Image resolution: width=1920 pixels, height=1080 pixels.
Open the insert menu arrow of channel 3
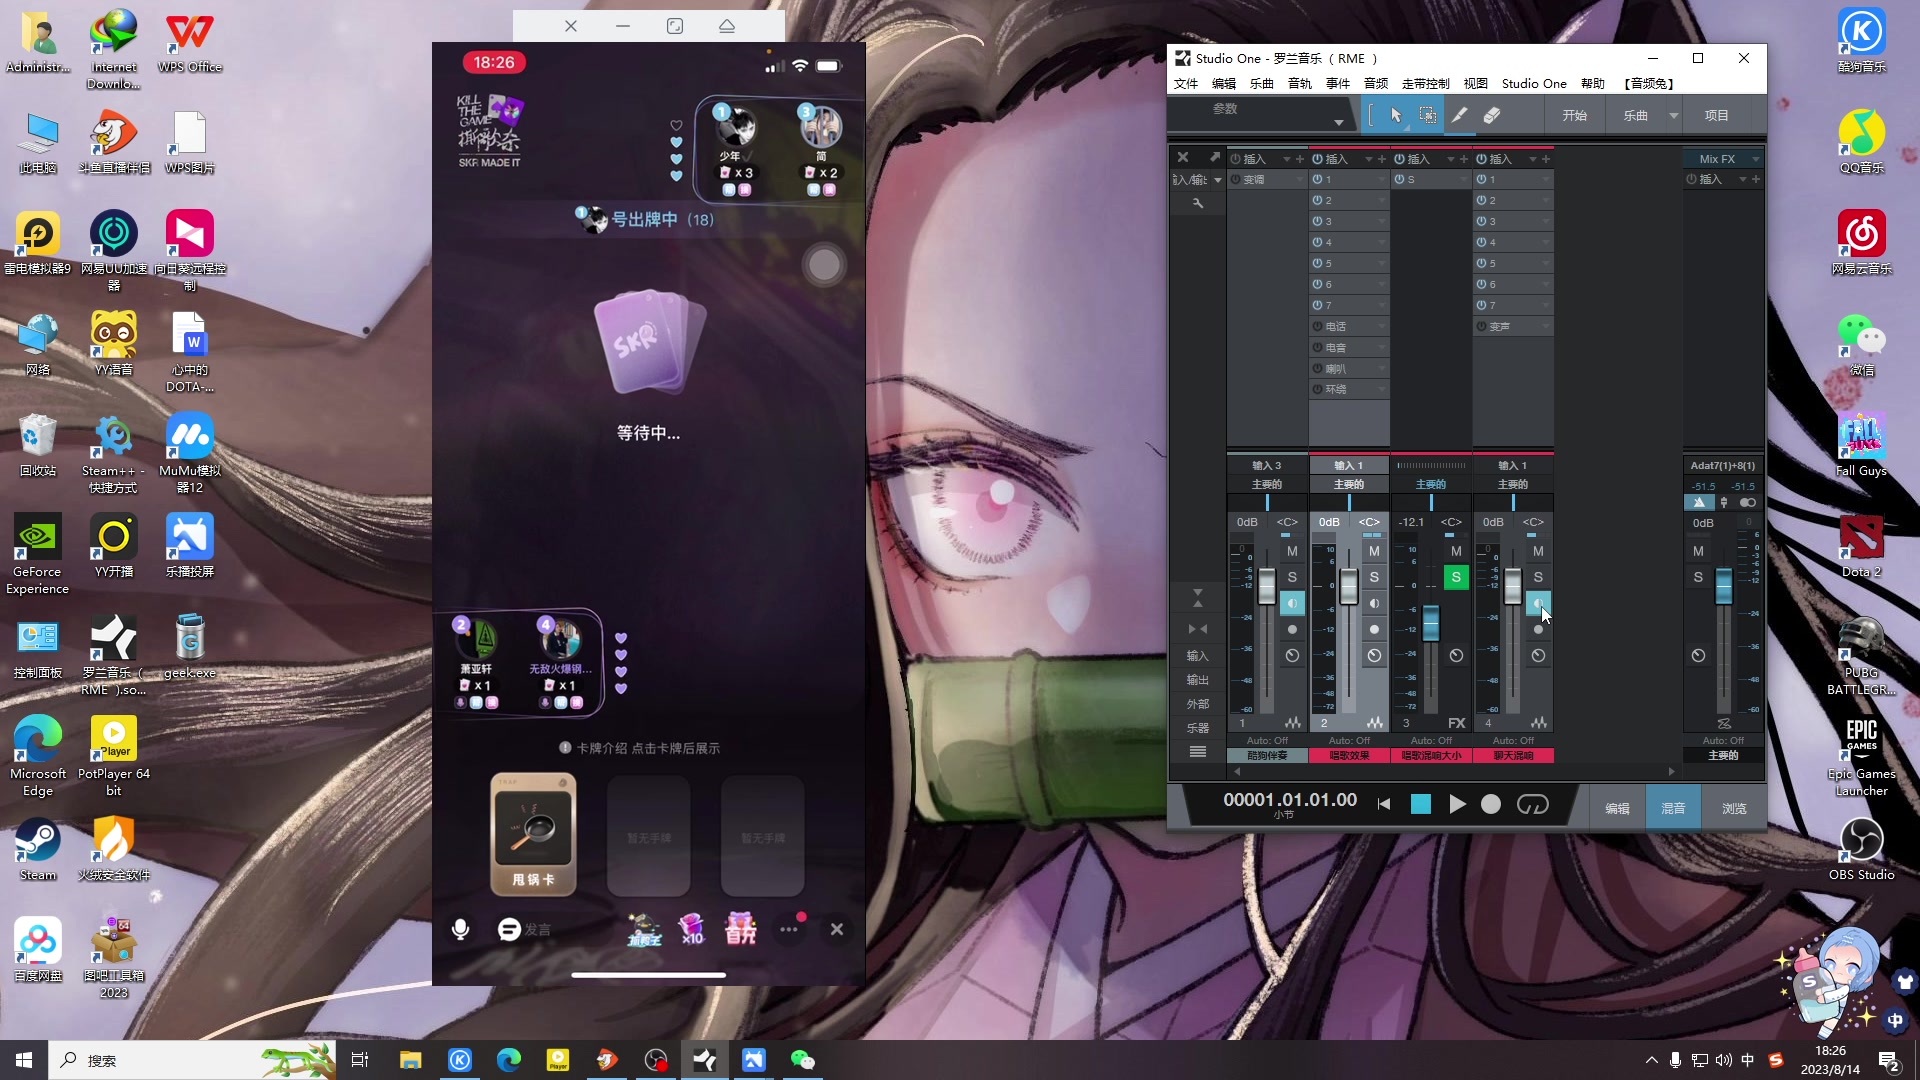point(1451,159)
